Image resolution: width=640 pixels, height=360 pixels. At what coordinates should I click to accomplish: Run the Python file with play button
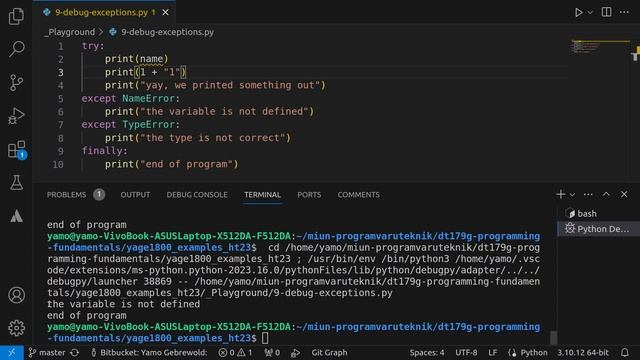[x=578, y=12]
